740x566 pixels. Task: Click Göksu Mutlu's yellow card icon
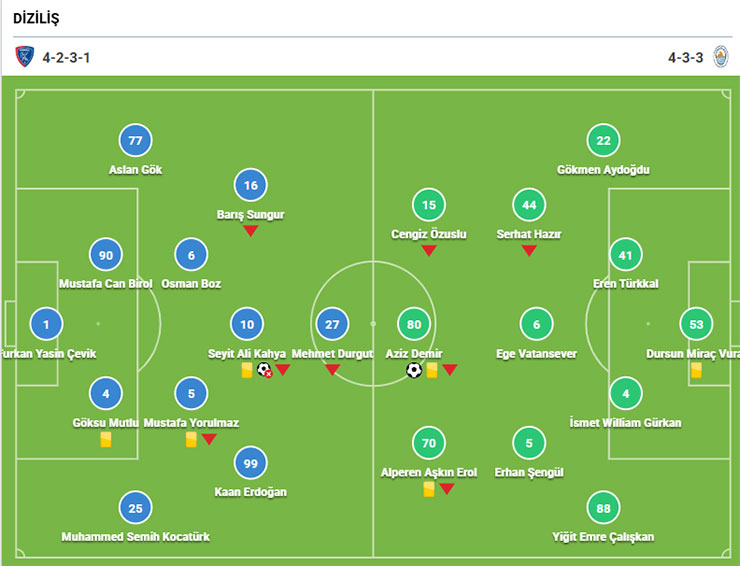tap(105, 439)
